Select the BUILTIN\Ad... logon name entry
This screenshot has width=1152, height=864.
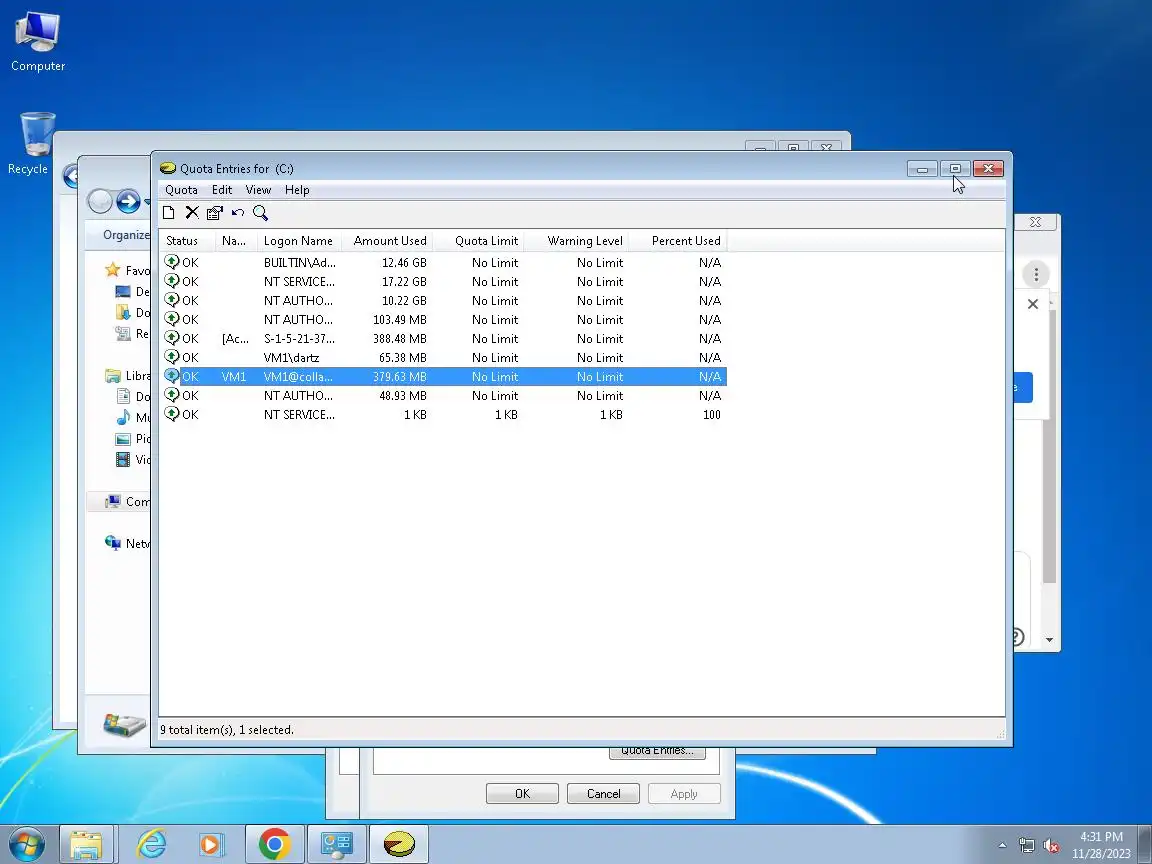[x=299, y=262]
